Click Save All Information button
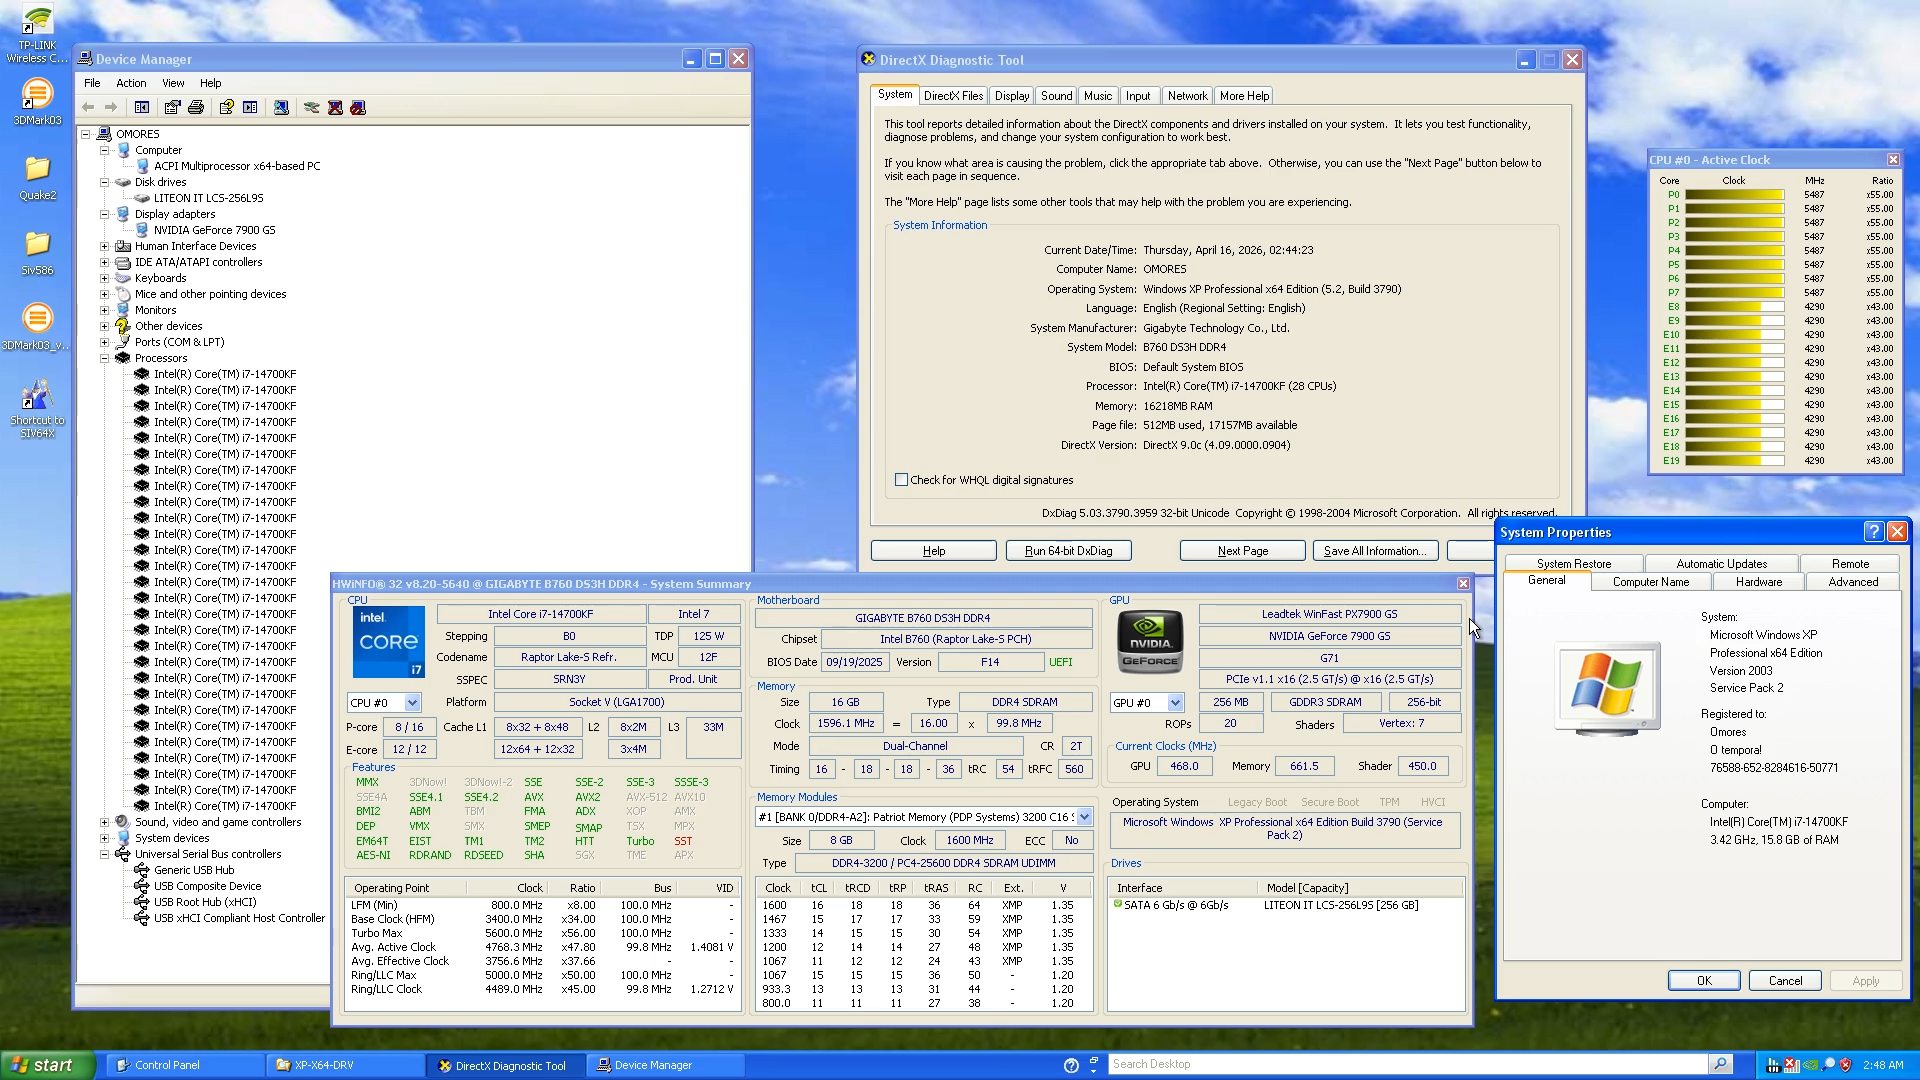This screenshot has width=1920, height=1080. click(1375, 551)
